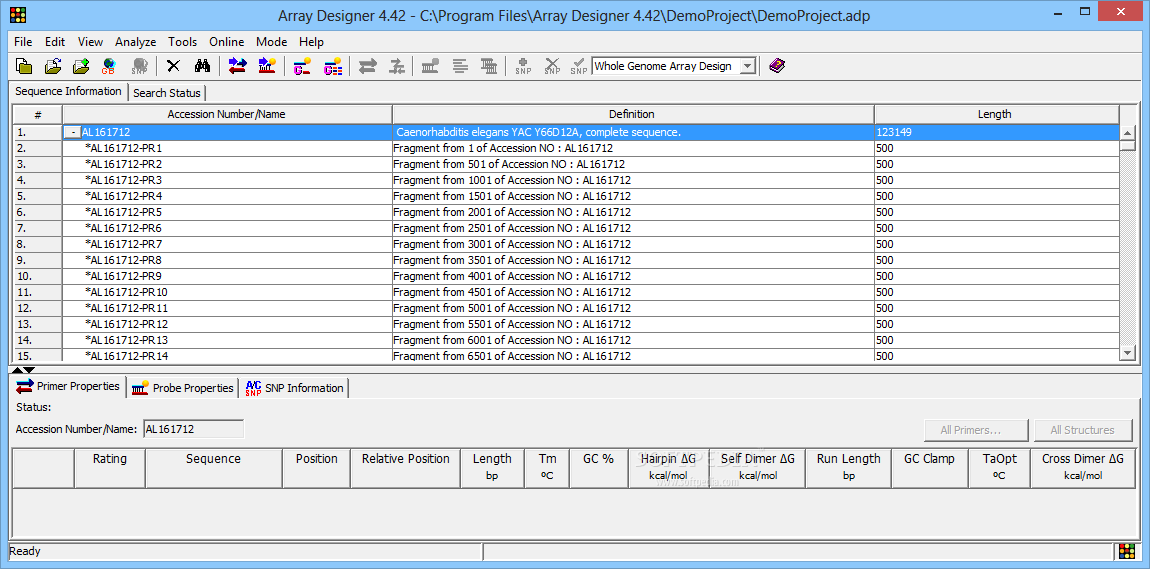This screenshot has width=1150, height=569.
Task: Click the pane splitter collapse arrows
Action: [23, 370]
